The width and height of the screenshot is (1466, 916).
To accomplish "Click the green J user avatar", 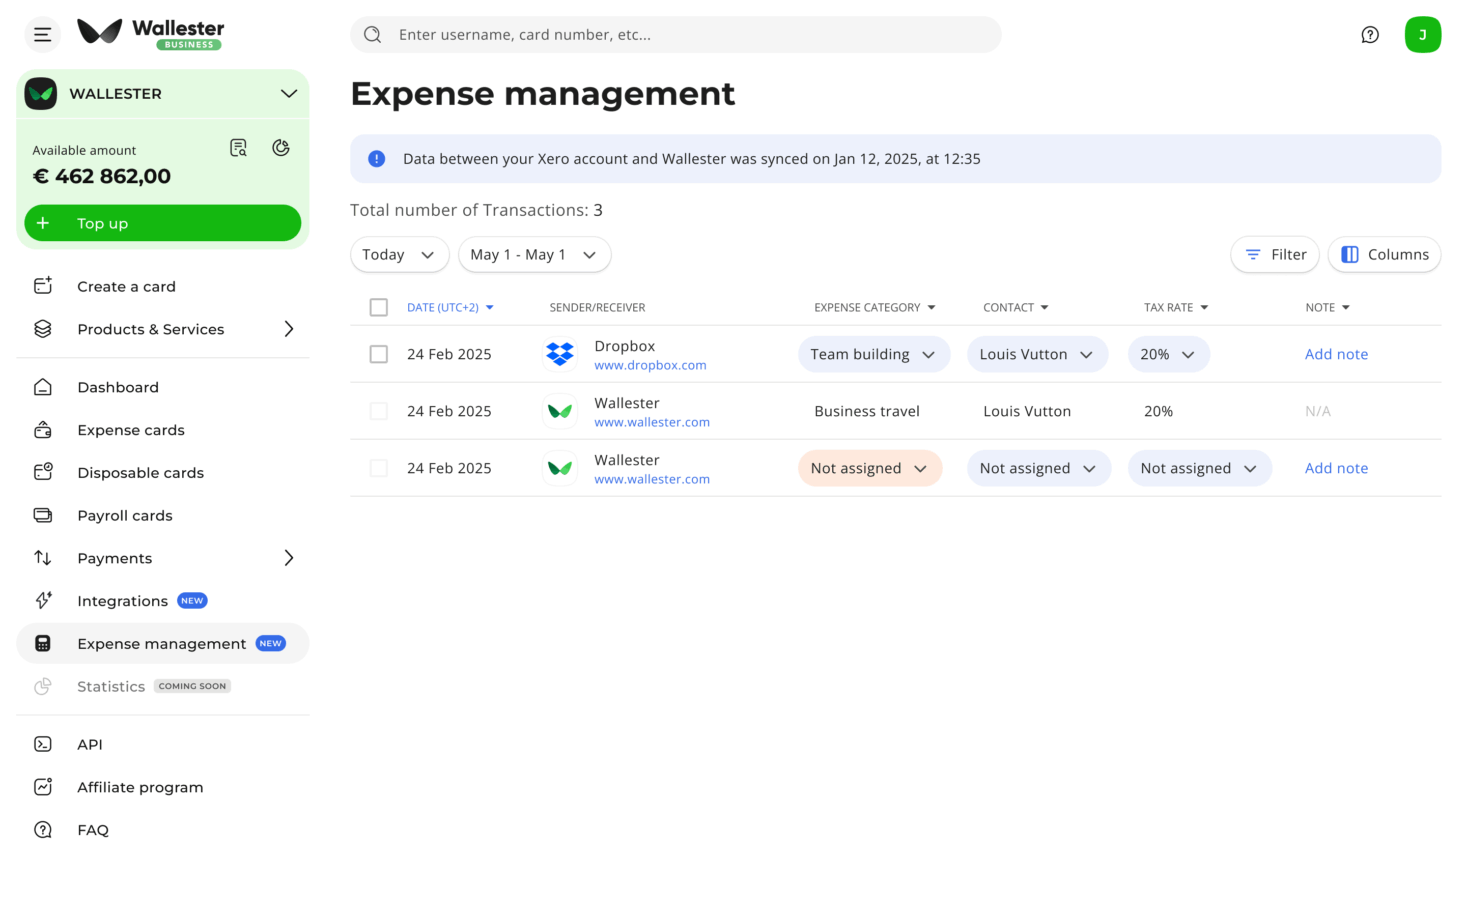I will (1421, 35).
